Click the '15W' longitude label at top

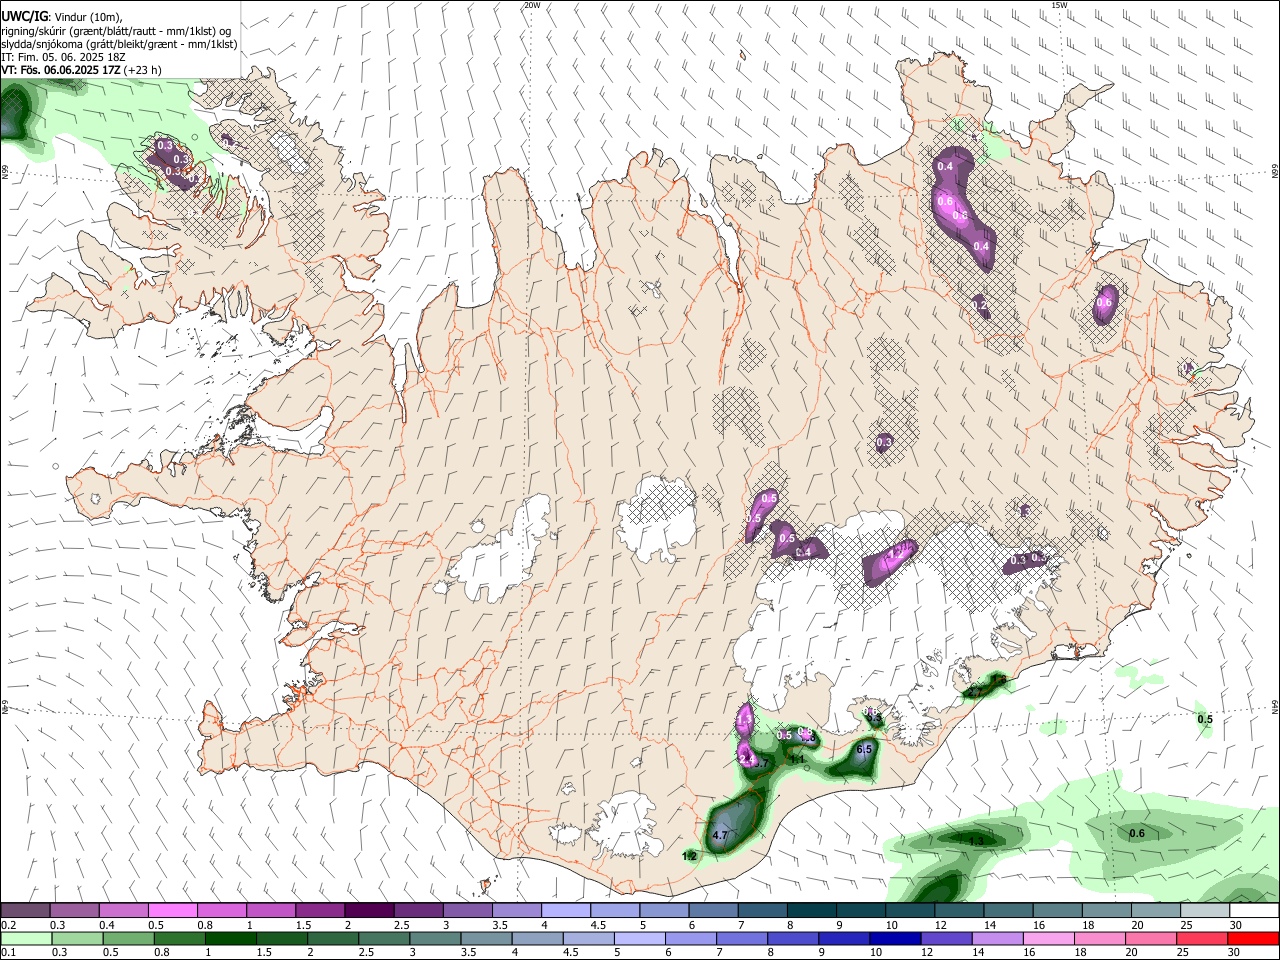(x=1059, y=5)
